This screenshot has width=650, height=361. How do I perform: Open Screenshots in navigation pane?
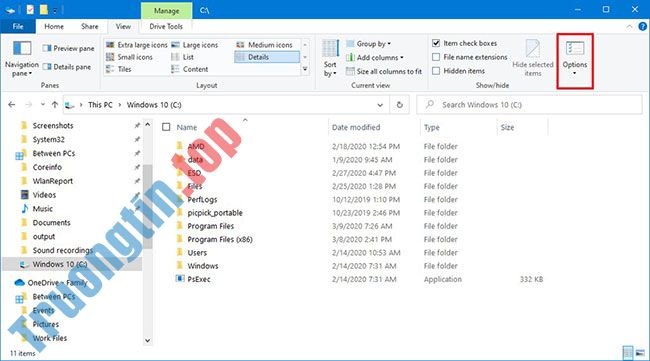coord(53,126)
